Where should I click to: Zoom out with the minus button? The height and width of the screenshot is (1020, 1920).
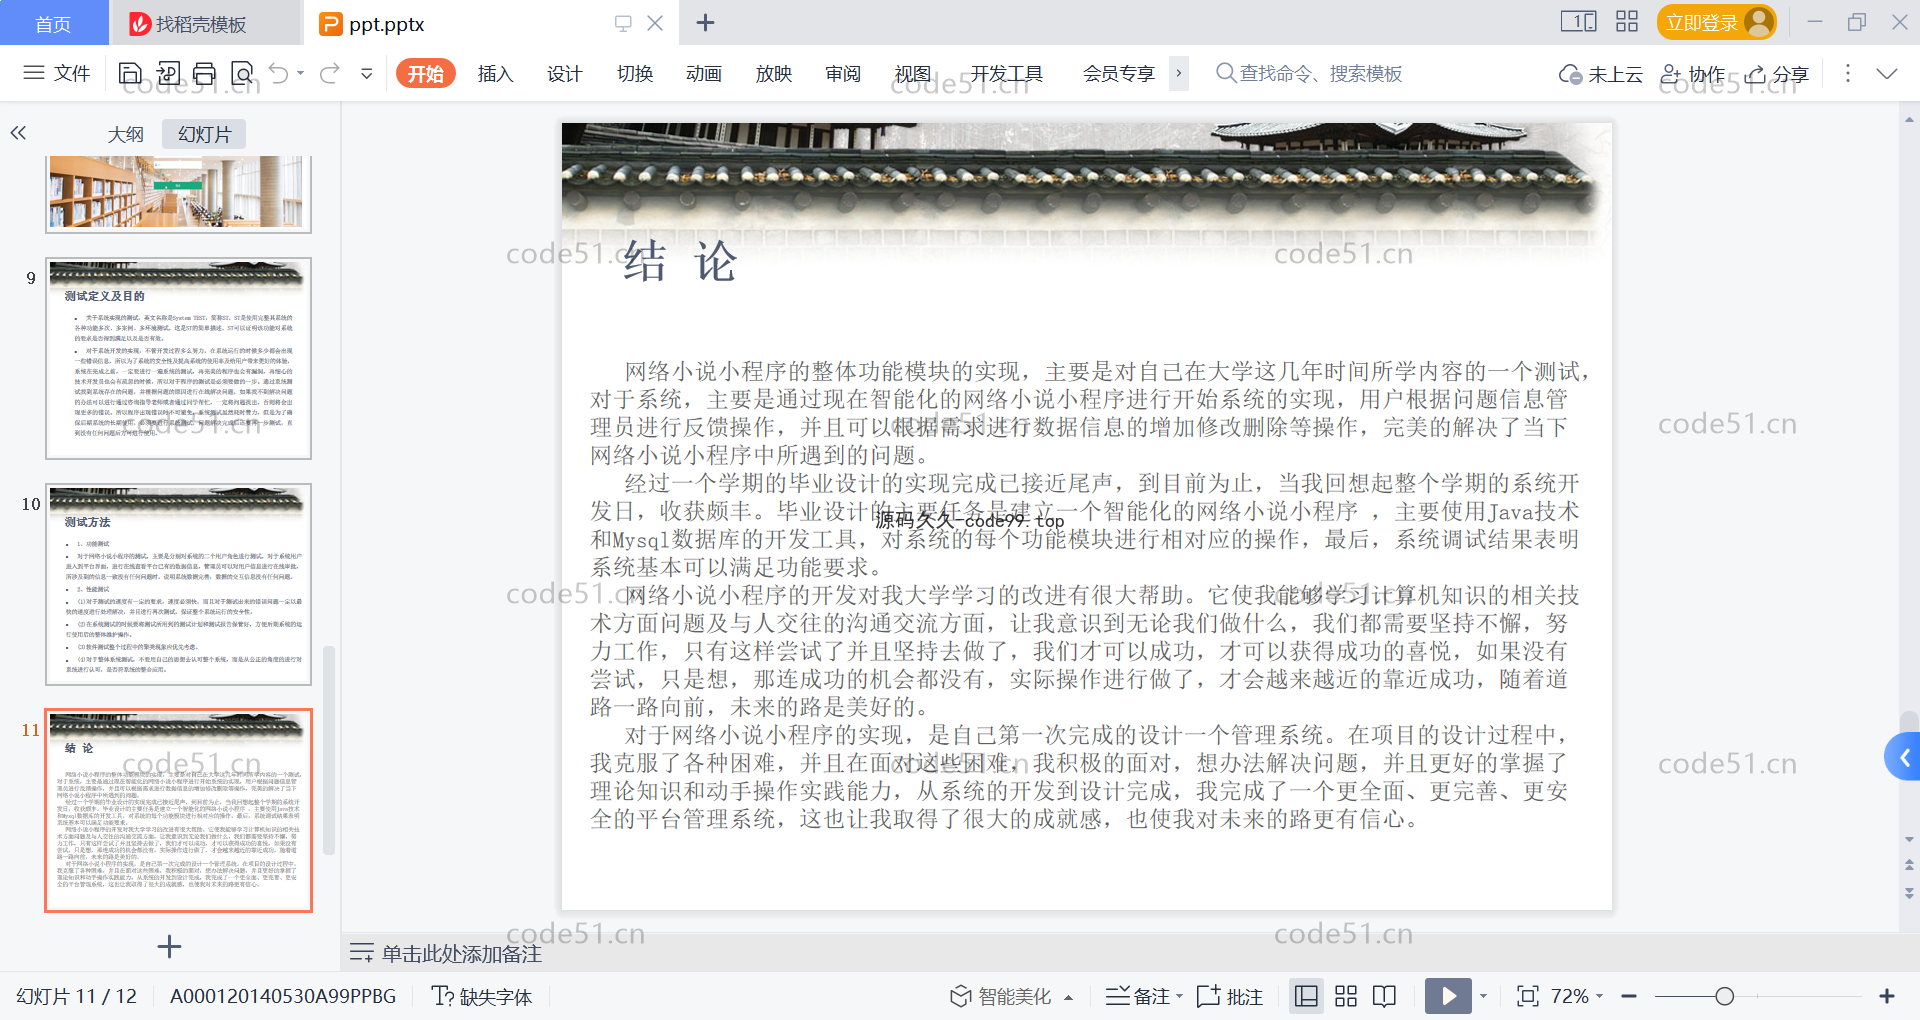(1629, 996)
